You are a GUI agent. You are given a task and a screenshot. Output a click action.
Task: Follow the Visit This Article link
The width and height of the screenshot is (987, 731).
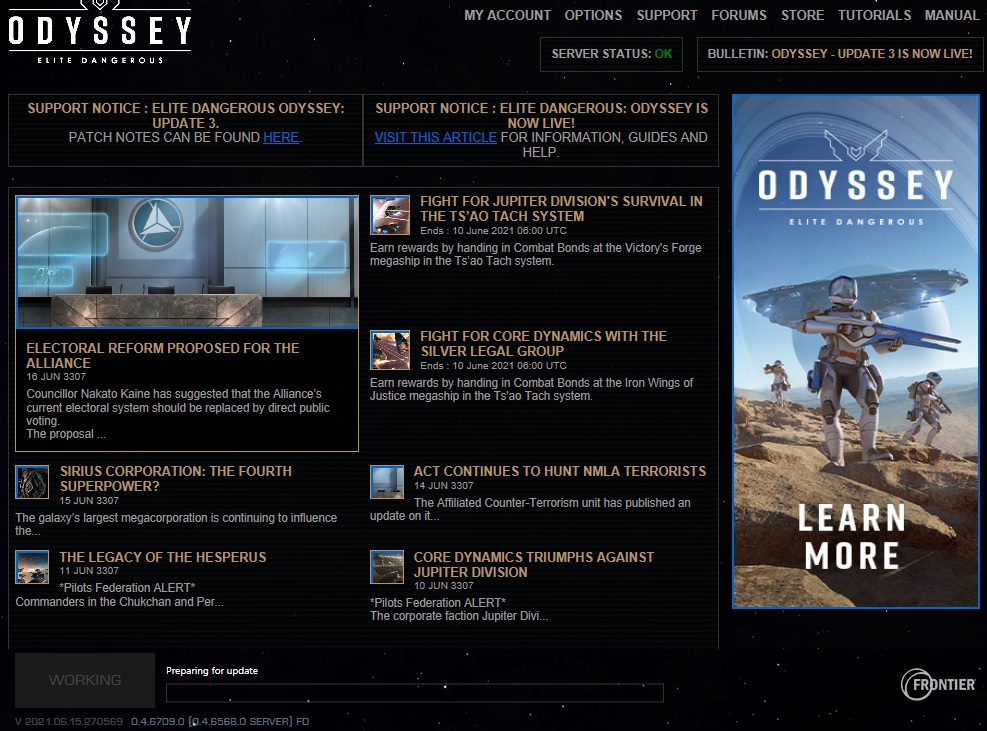(436, 137)
